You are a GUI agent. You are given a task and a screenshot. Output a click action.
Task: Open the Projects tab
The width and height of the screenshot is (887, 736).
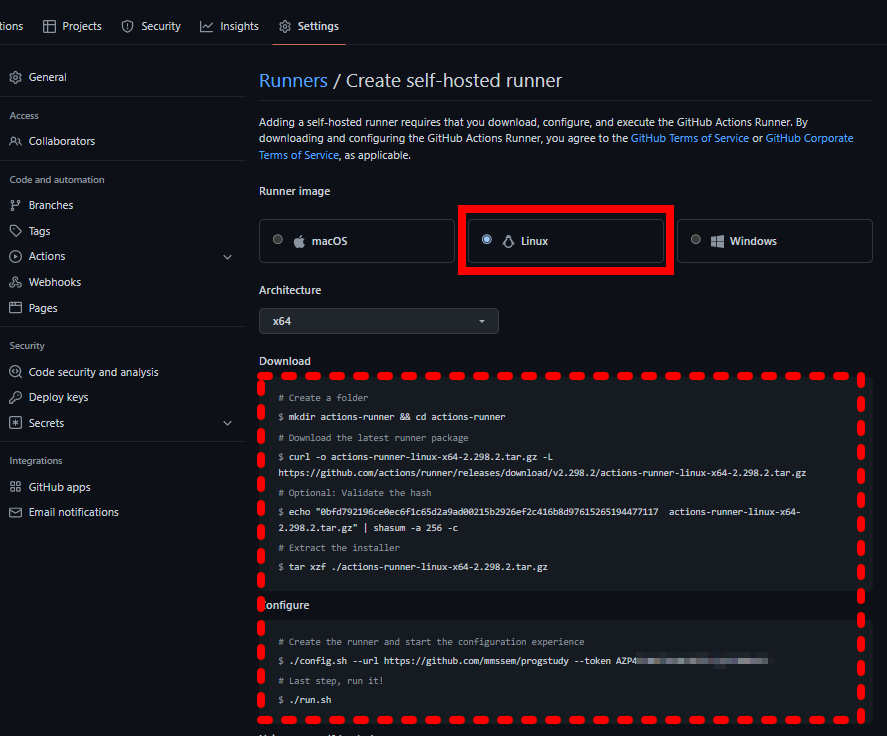pyautogui.click(x=72, y=27)
